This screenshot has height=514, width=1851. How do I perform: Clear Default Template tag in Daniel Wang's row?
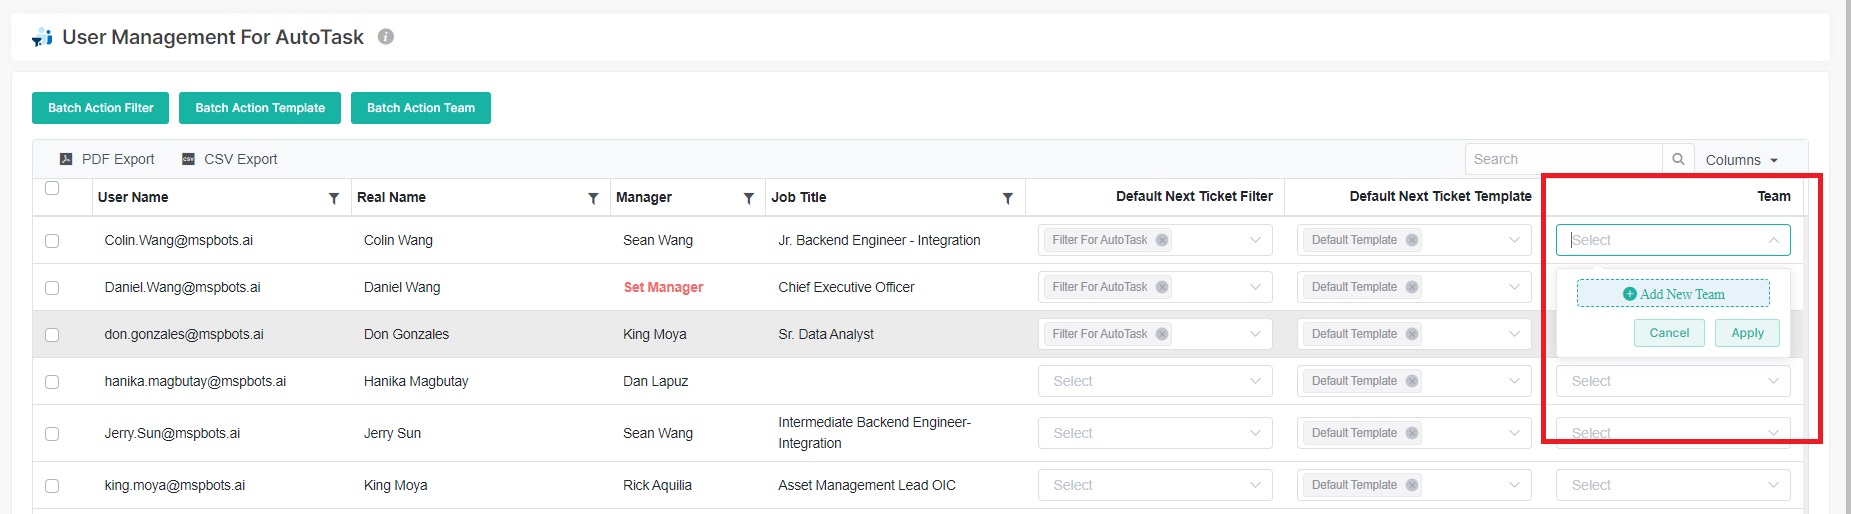[x=1411, y=287]
